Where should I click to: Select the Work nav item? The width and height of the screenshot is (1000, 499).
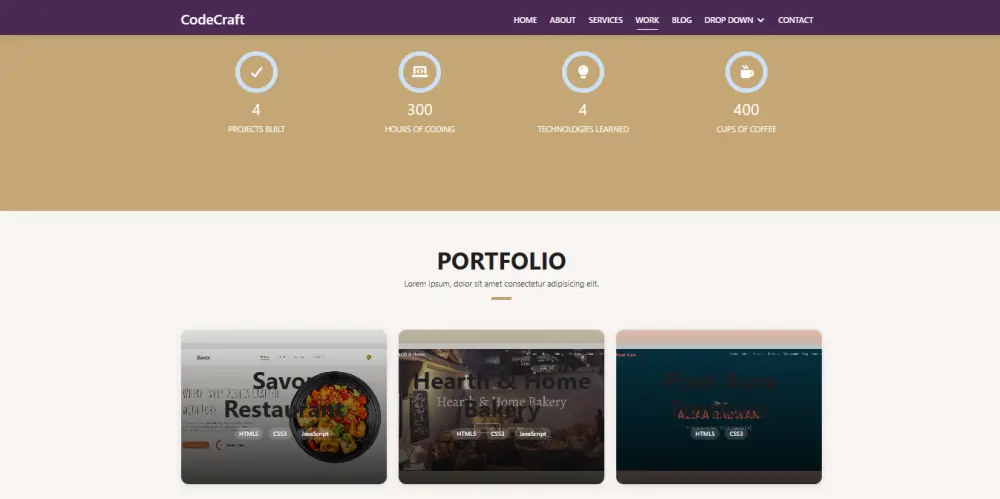point(647,20)
